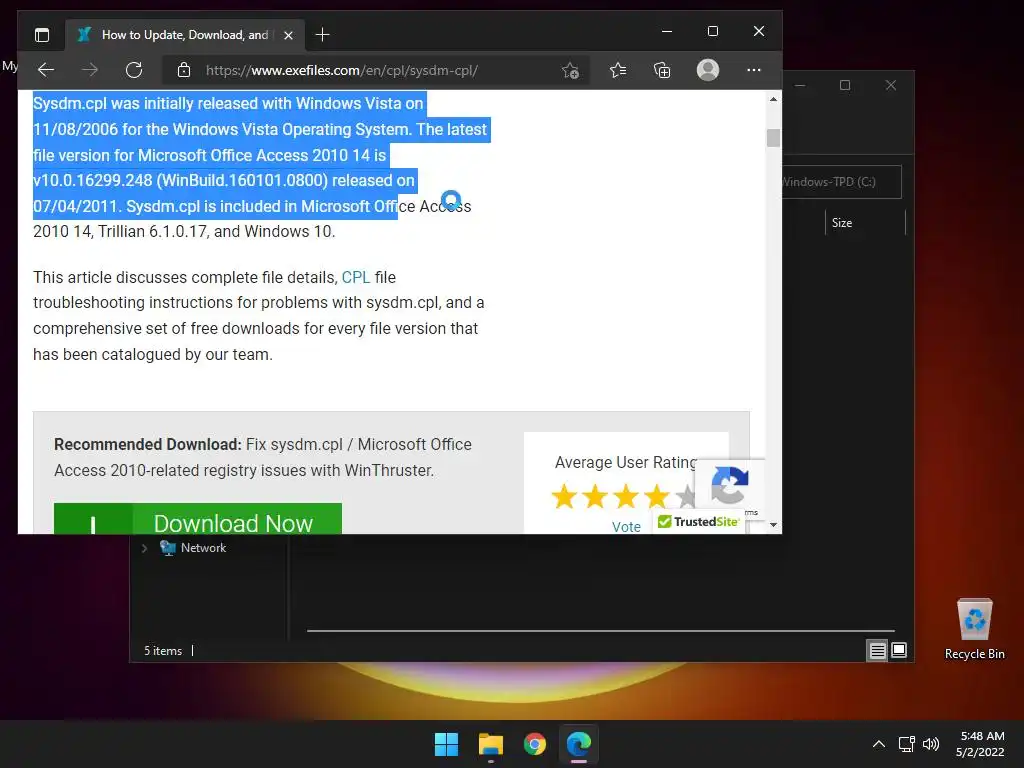This screenshot has height=768, width=1024.
Task: Close the 'How to Update, Download' tab
Action: click(288, 35)
